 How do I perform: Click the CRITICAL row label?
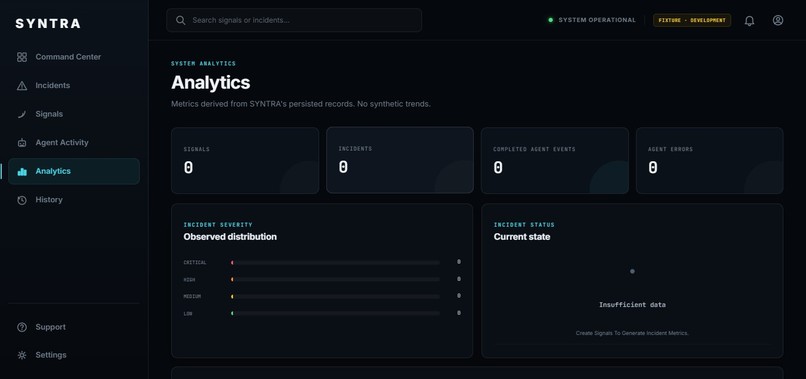pyautogui.click(x=195, y=263)
